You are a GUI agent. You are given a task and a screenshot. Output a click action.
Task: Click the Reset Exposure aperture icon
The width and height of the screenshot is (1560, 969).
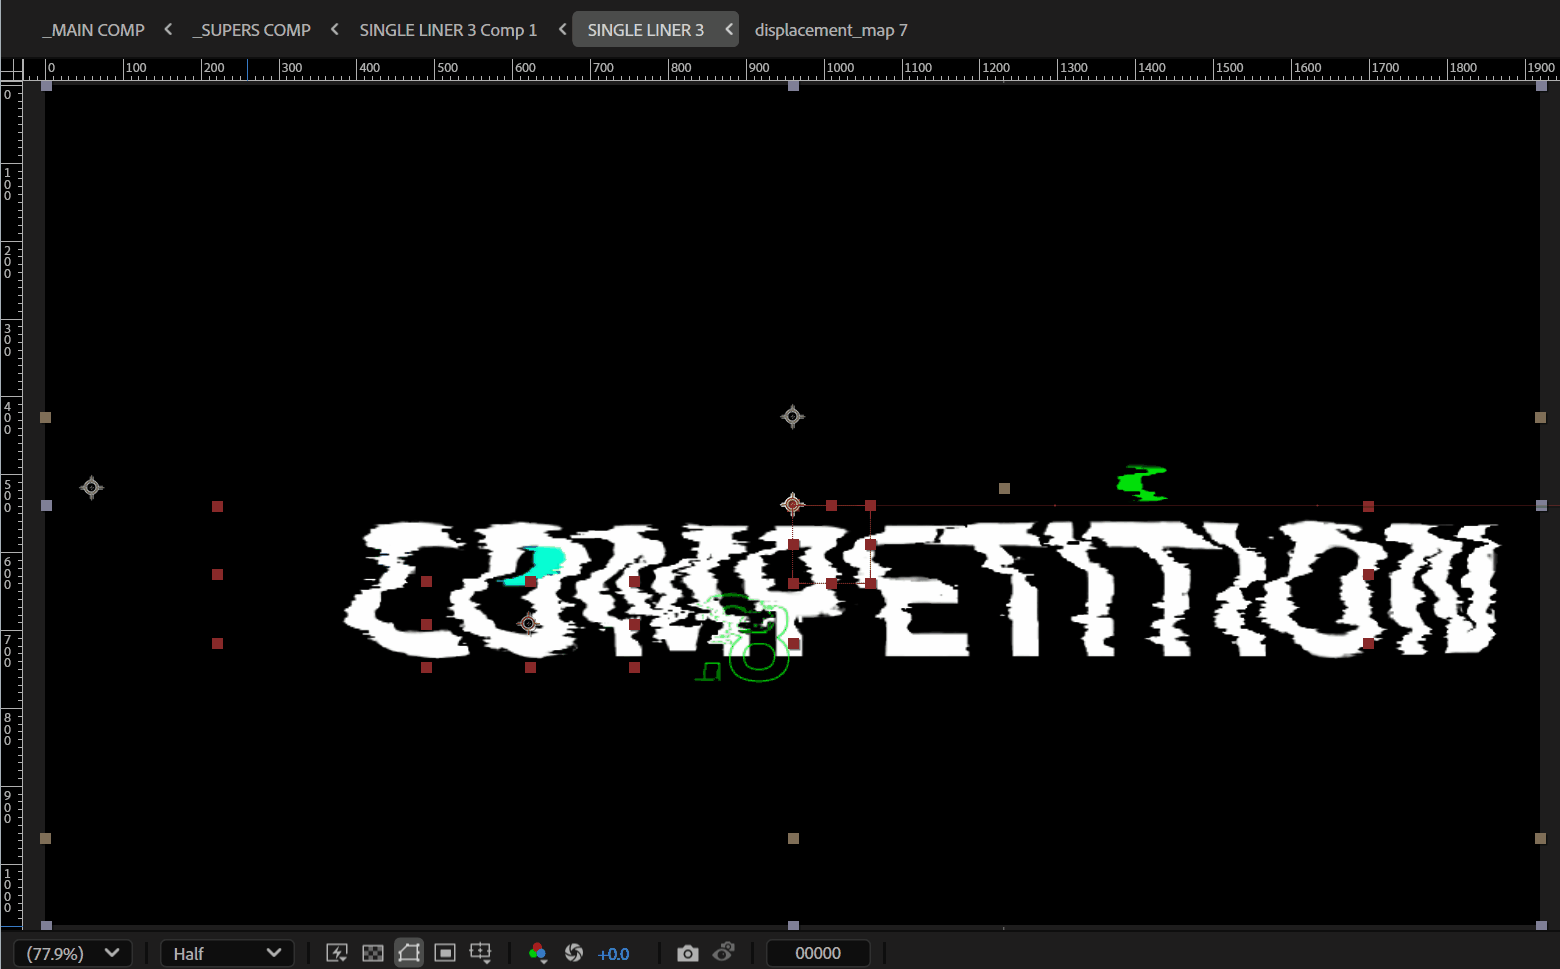tap(574, 953)
